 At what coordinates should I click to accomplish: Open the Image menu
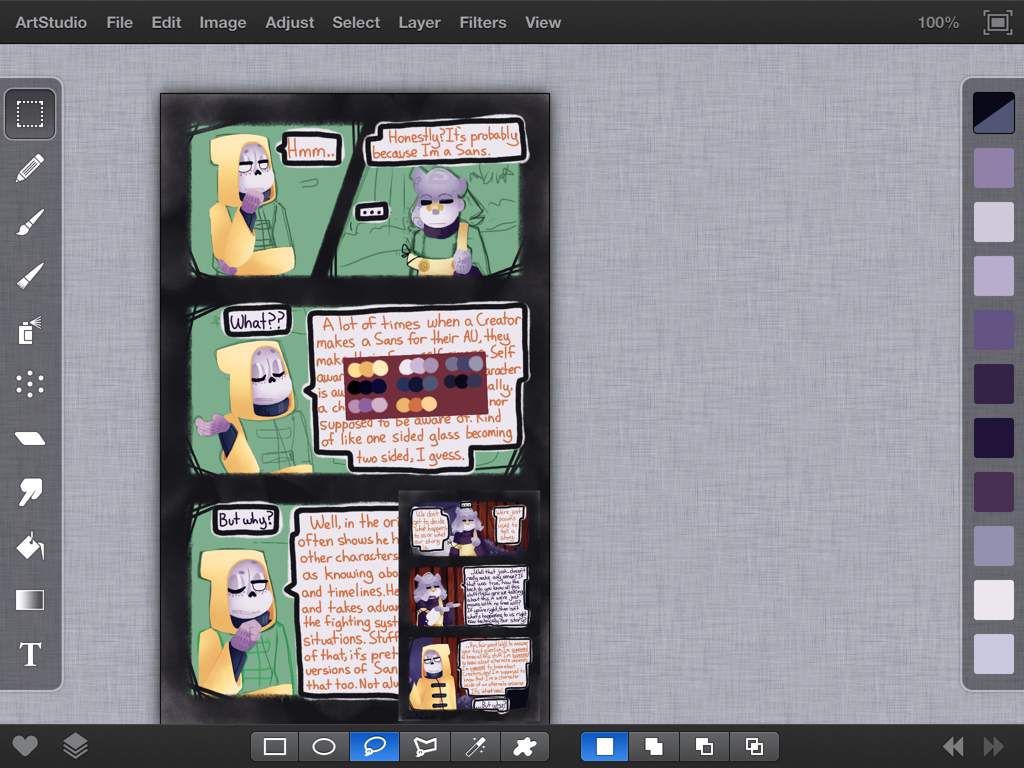223,22
